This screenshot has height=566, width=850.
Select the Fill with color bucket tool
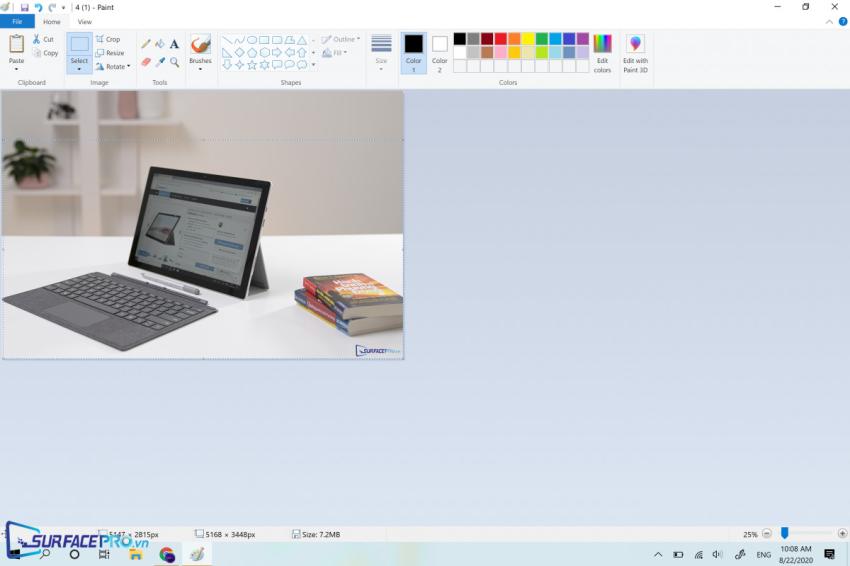pyautogui.click(x=160, y=44)
